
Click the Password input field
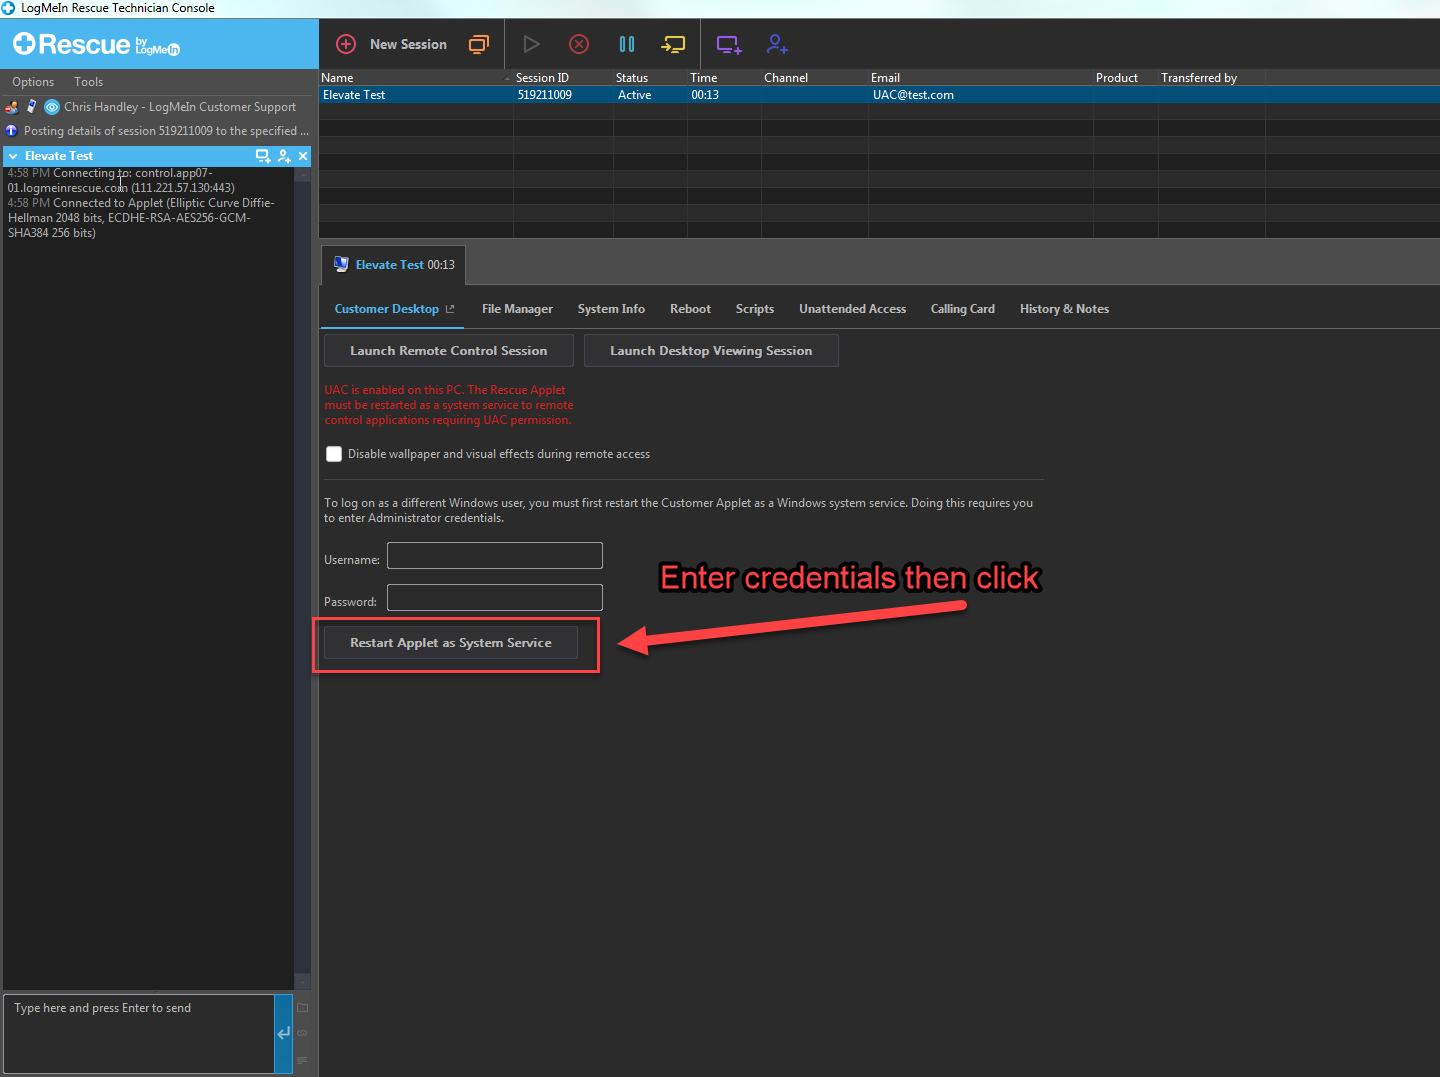click(x=495, y=598)
